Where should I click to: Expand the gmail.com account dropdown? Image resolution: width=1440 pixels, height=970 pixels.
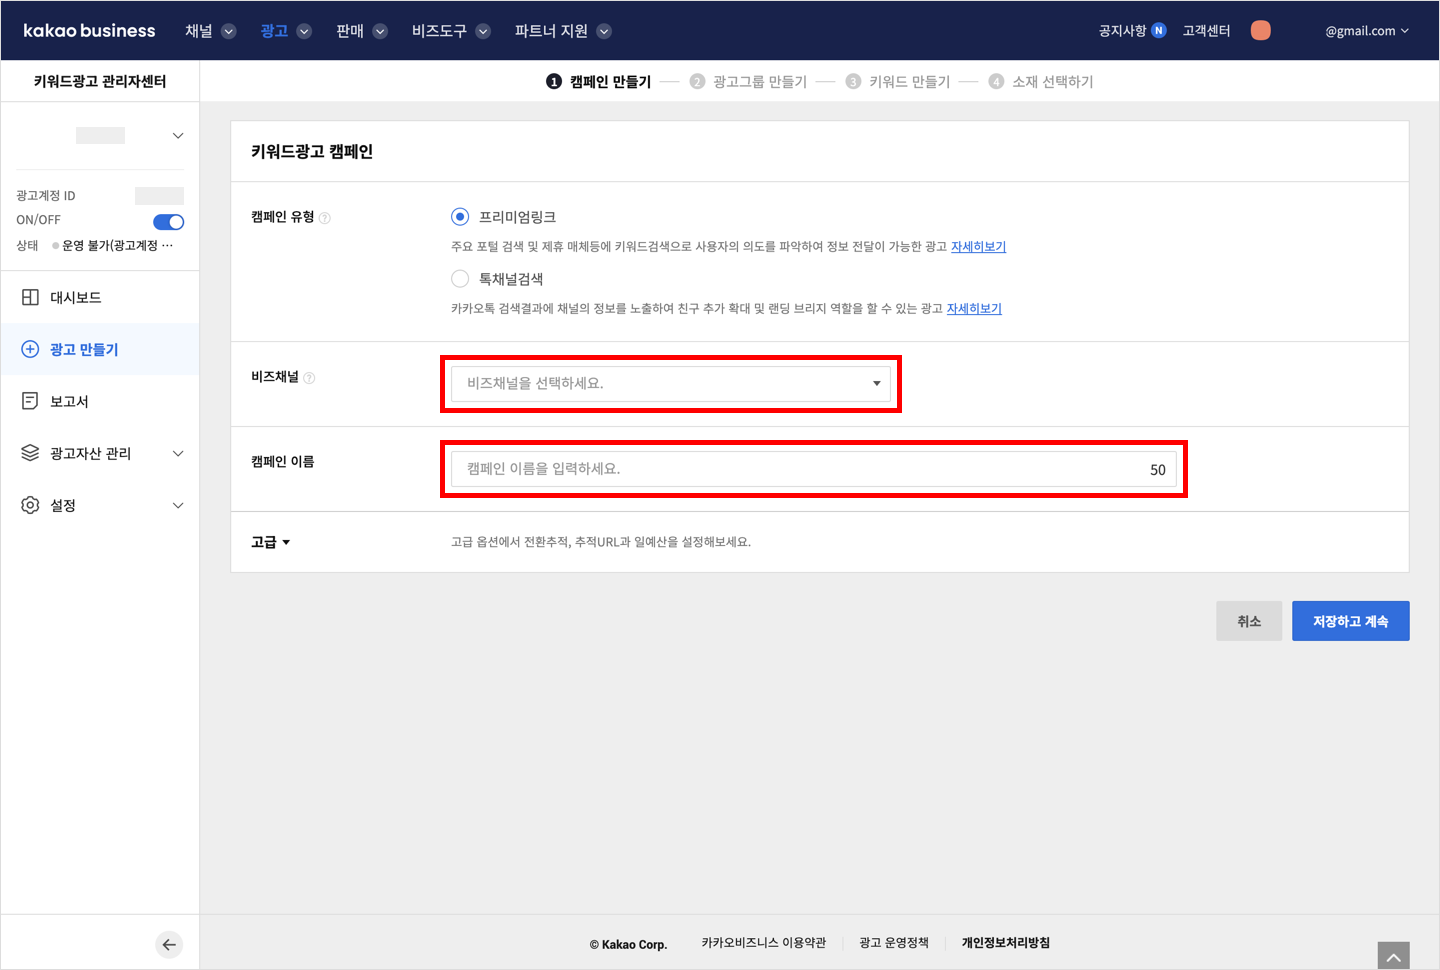click(x=1367, y=31)
